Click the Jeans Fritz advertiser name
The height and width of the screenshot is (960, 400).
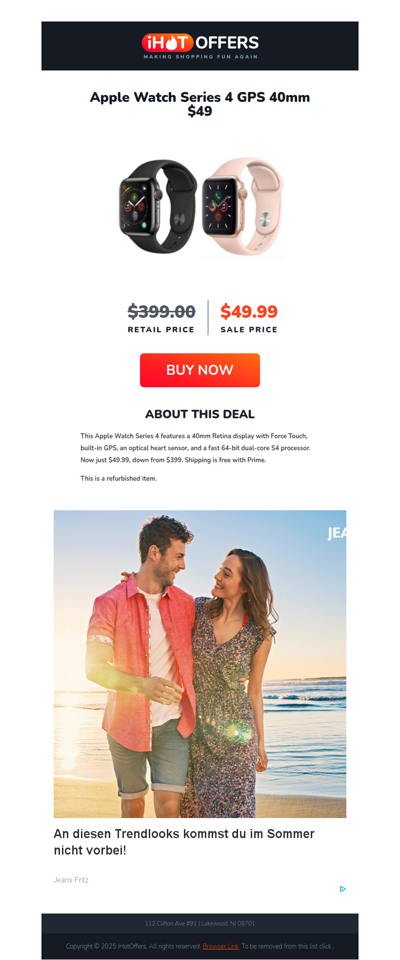(71, 880)
